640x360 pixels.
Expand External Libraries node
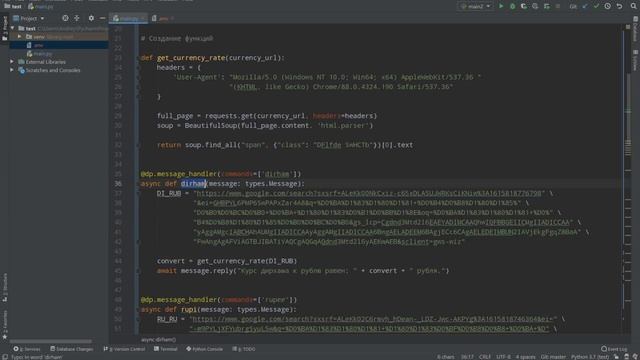[12, 62]
